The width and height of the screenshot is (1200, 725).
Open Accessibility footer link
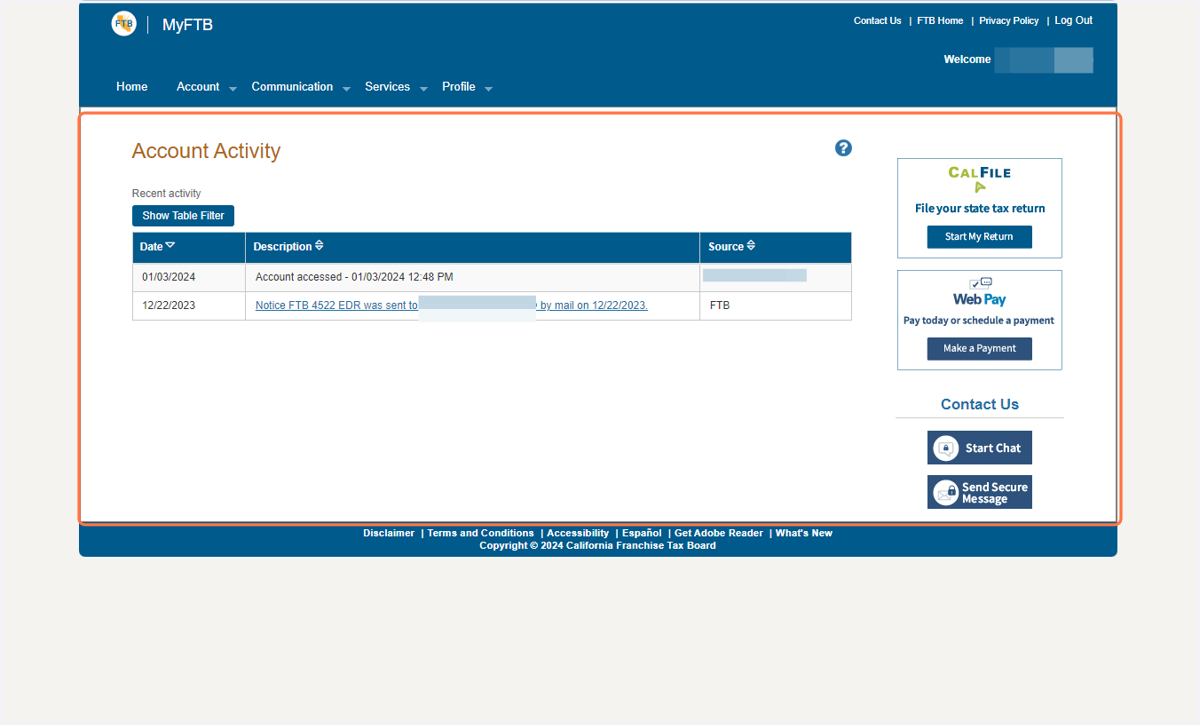578,533
